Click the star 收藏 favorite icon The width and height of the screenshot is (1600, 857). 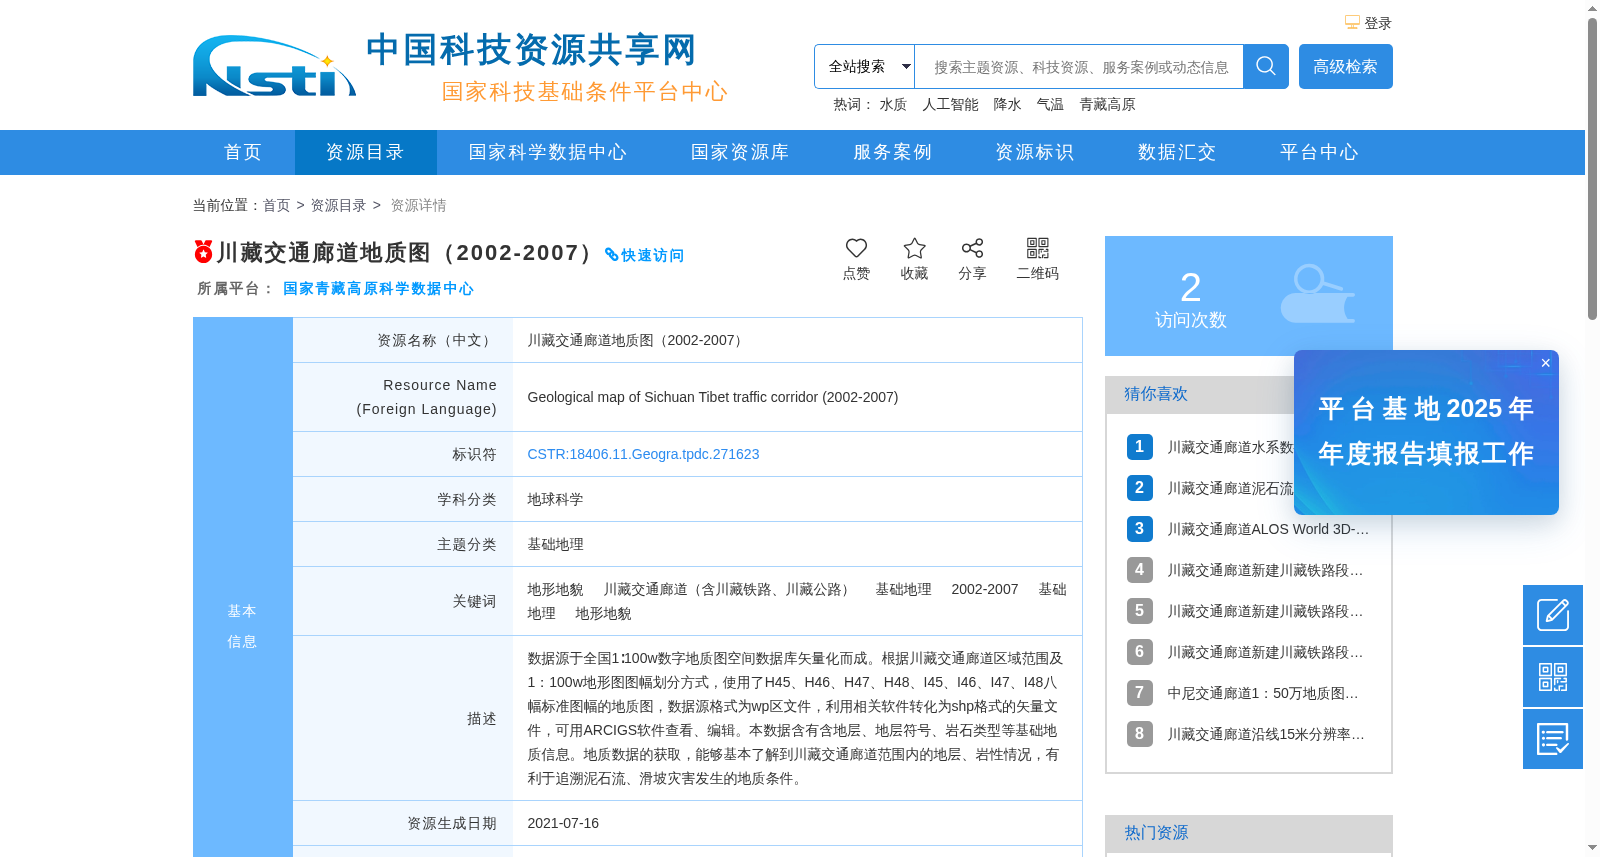click(914, 249)
